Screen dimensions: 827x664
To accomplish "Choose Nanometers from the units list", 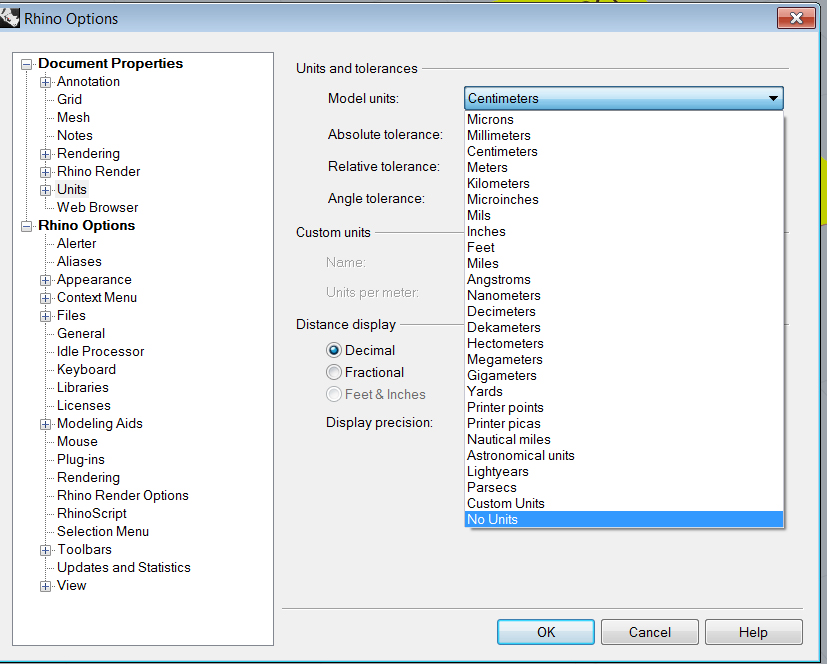I will click(x=623, y=295).
